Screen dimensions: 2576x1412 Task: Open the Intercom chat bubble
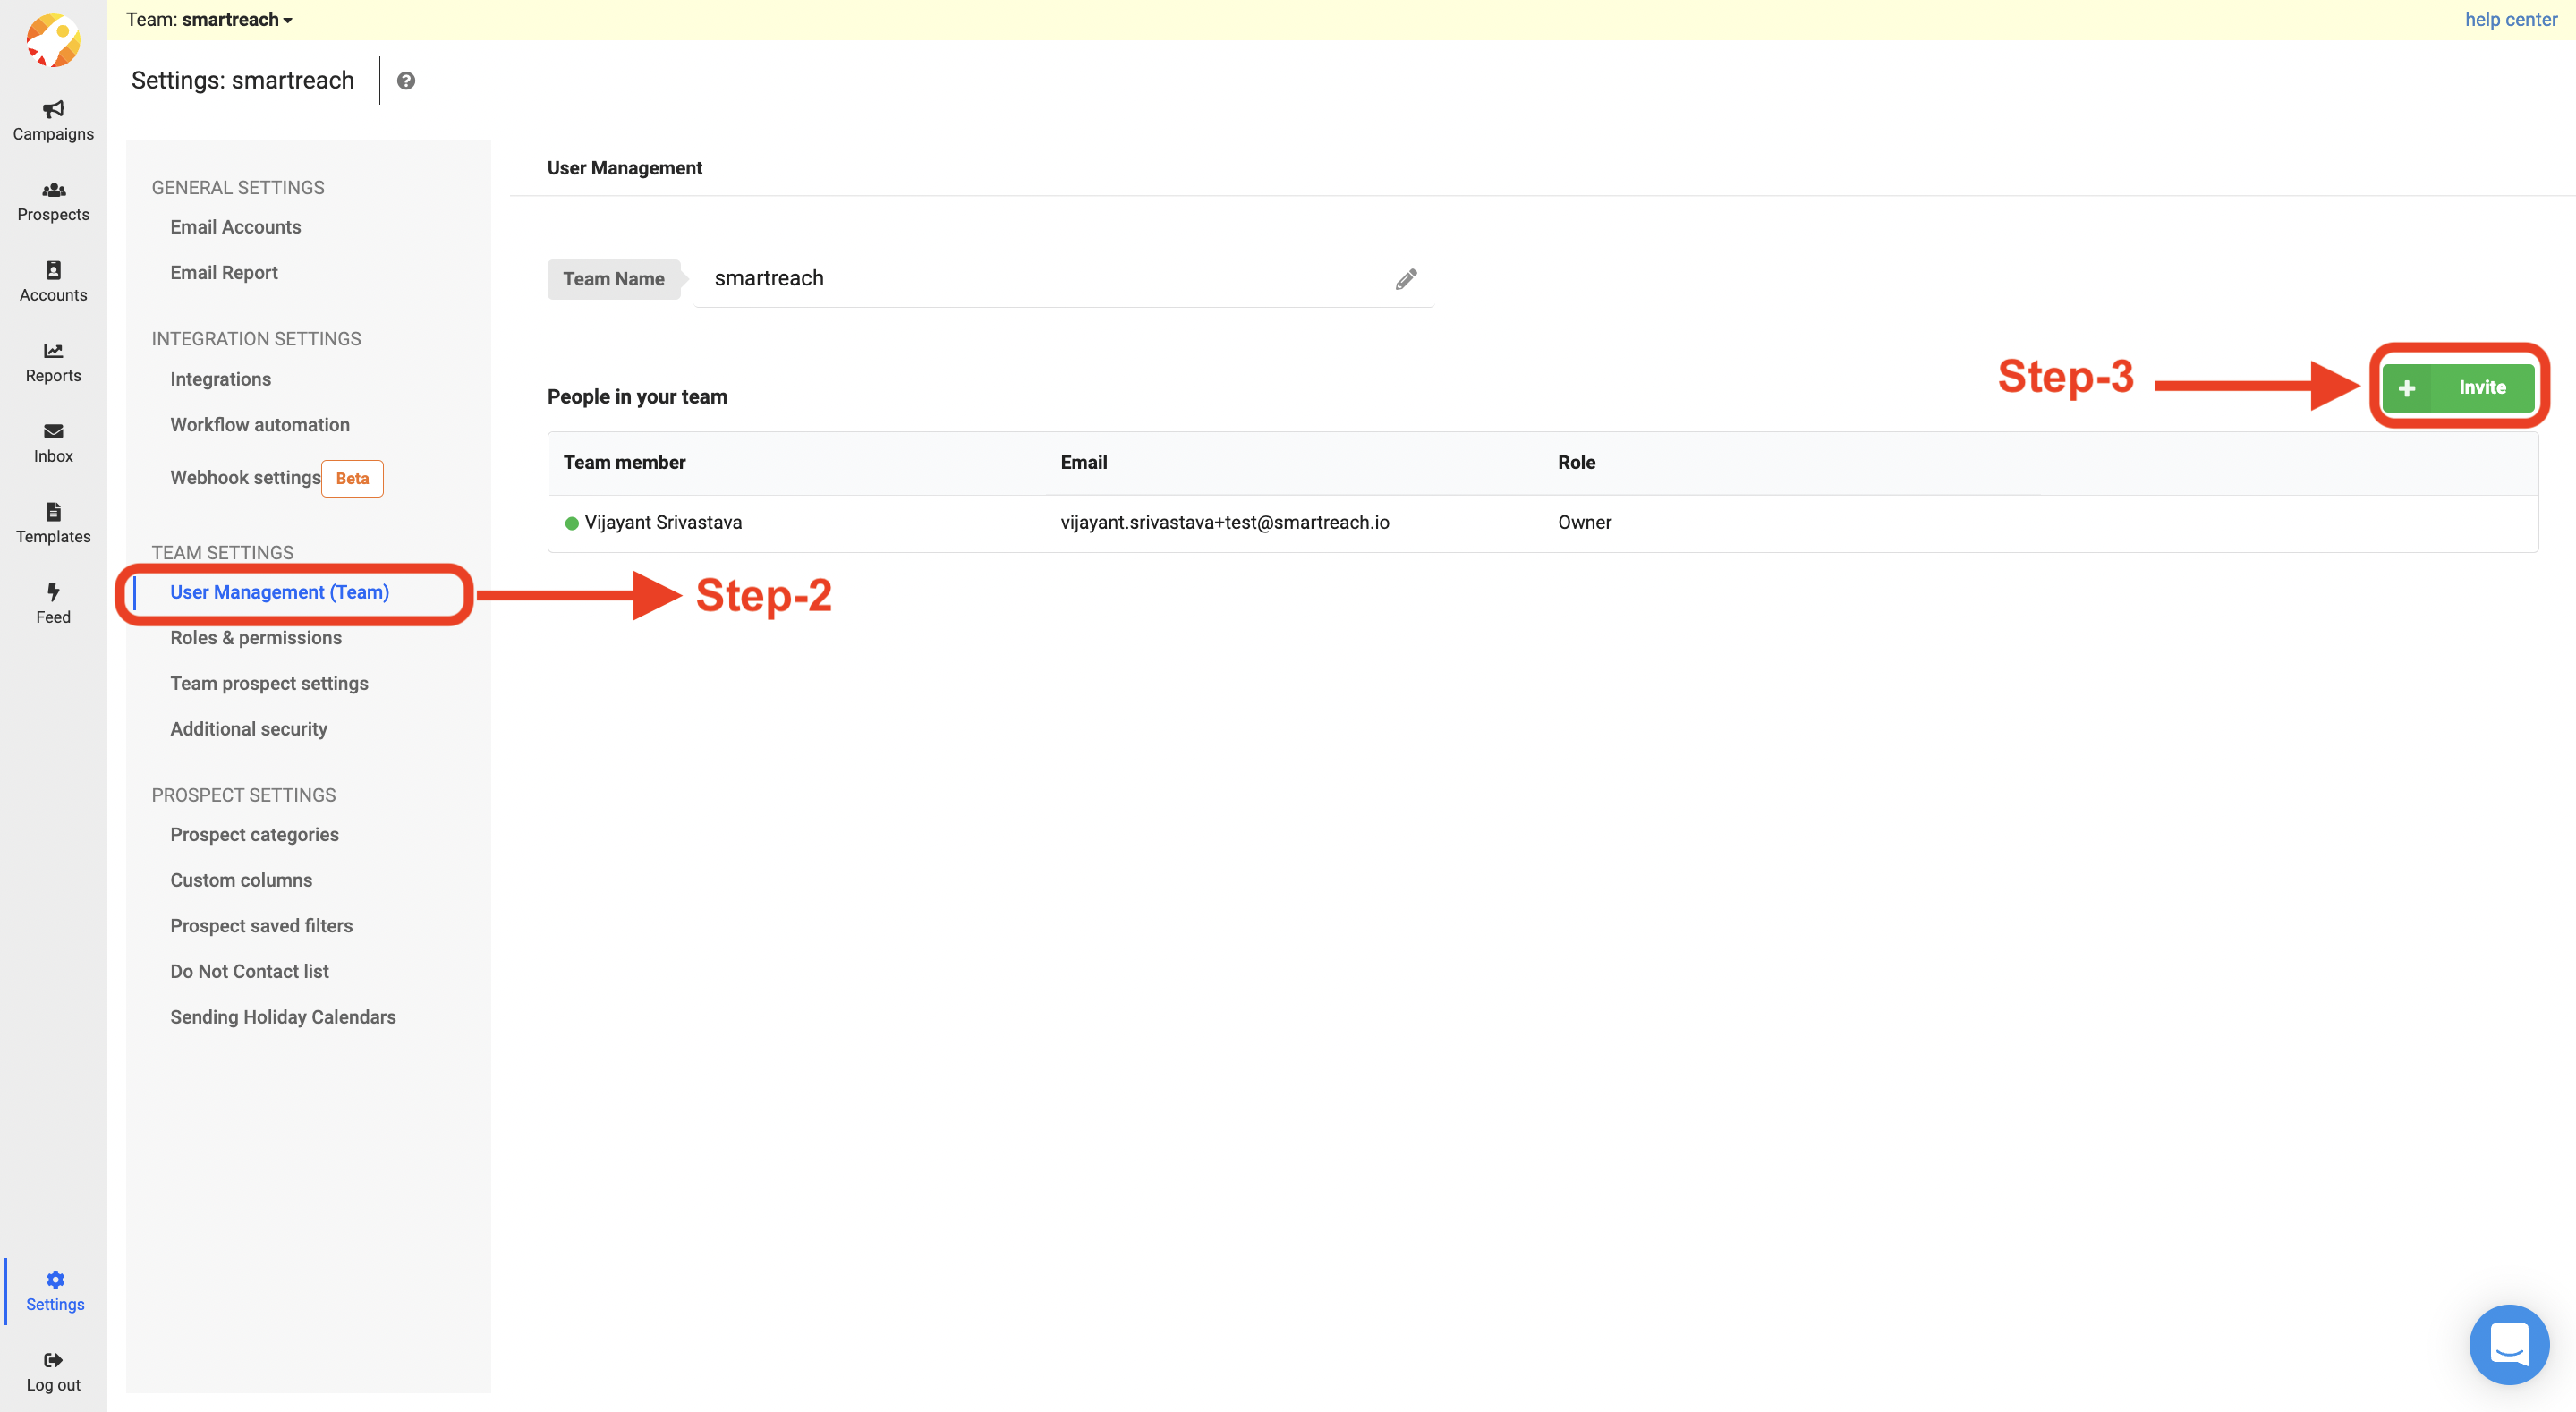(x=2508, y=1344)
